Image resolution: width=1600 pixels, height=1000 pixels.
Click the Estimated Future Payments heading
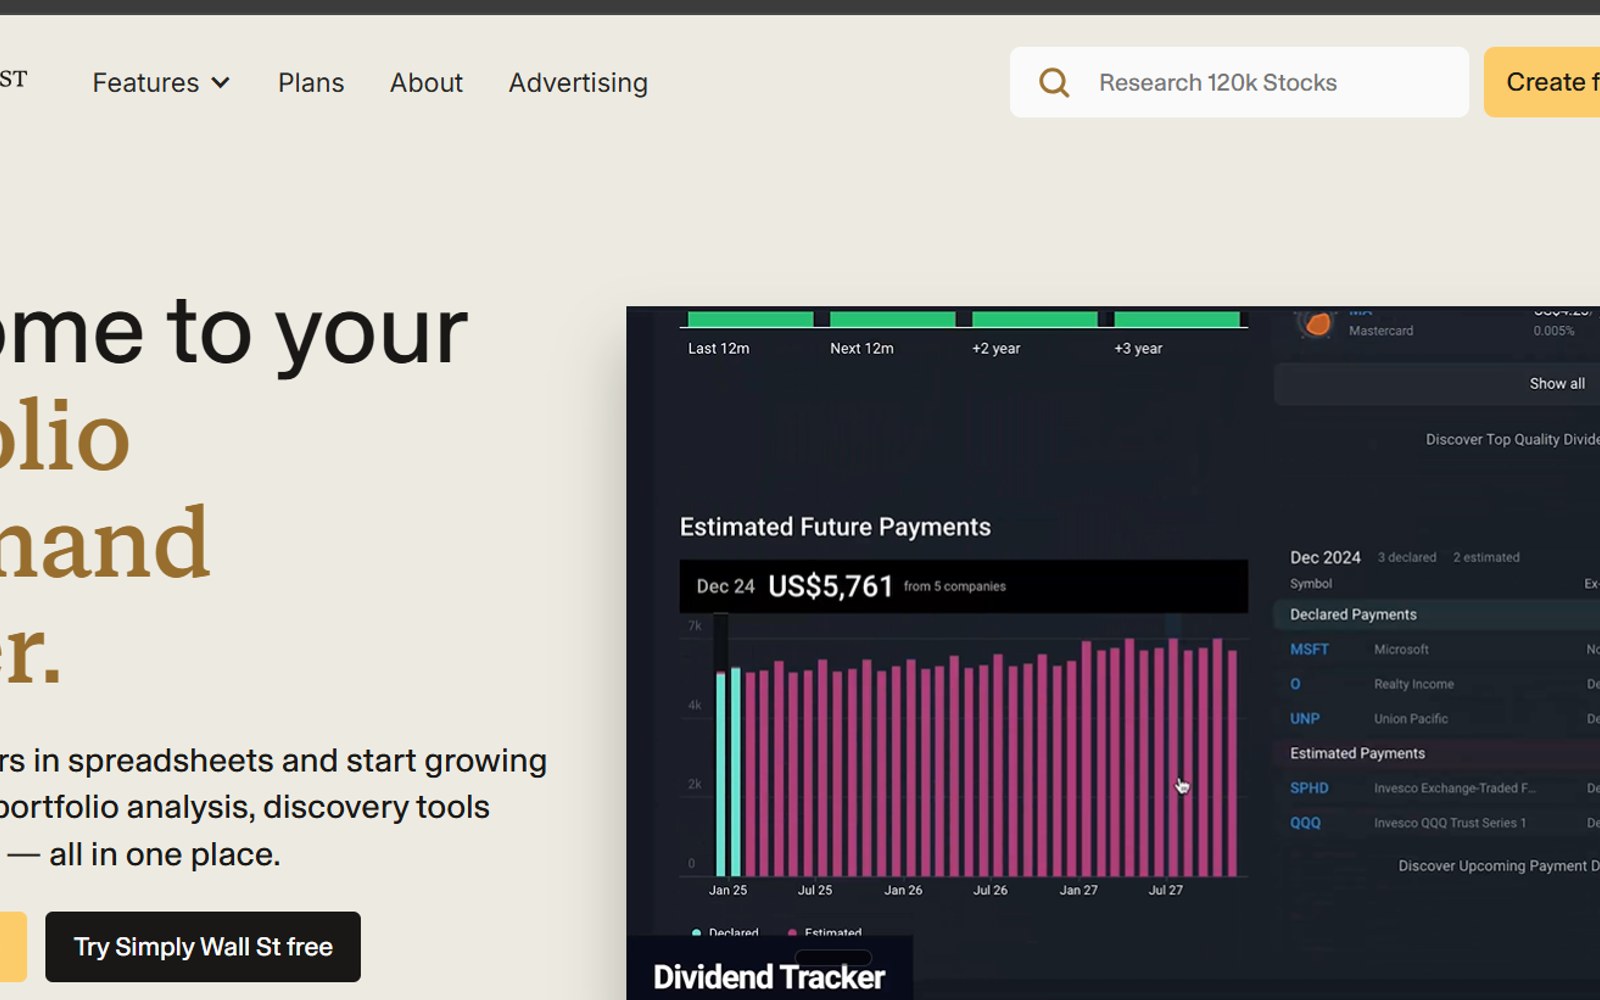[835, 527]
